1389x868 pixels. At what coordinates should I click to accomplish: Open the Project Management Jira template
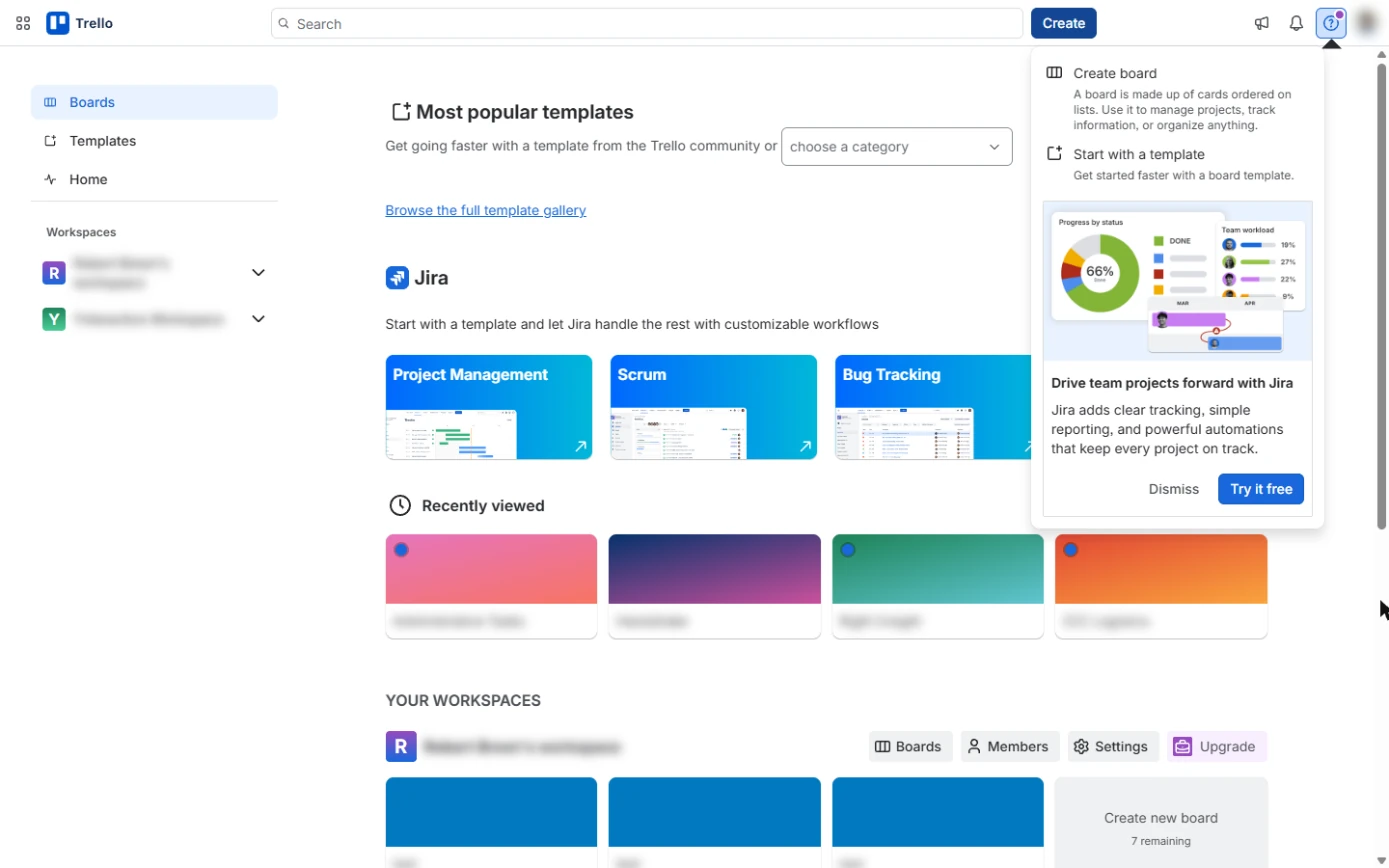[489, 407]
